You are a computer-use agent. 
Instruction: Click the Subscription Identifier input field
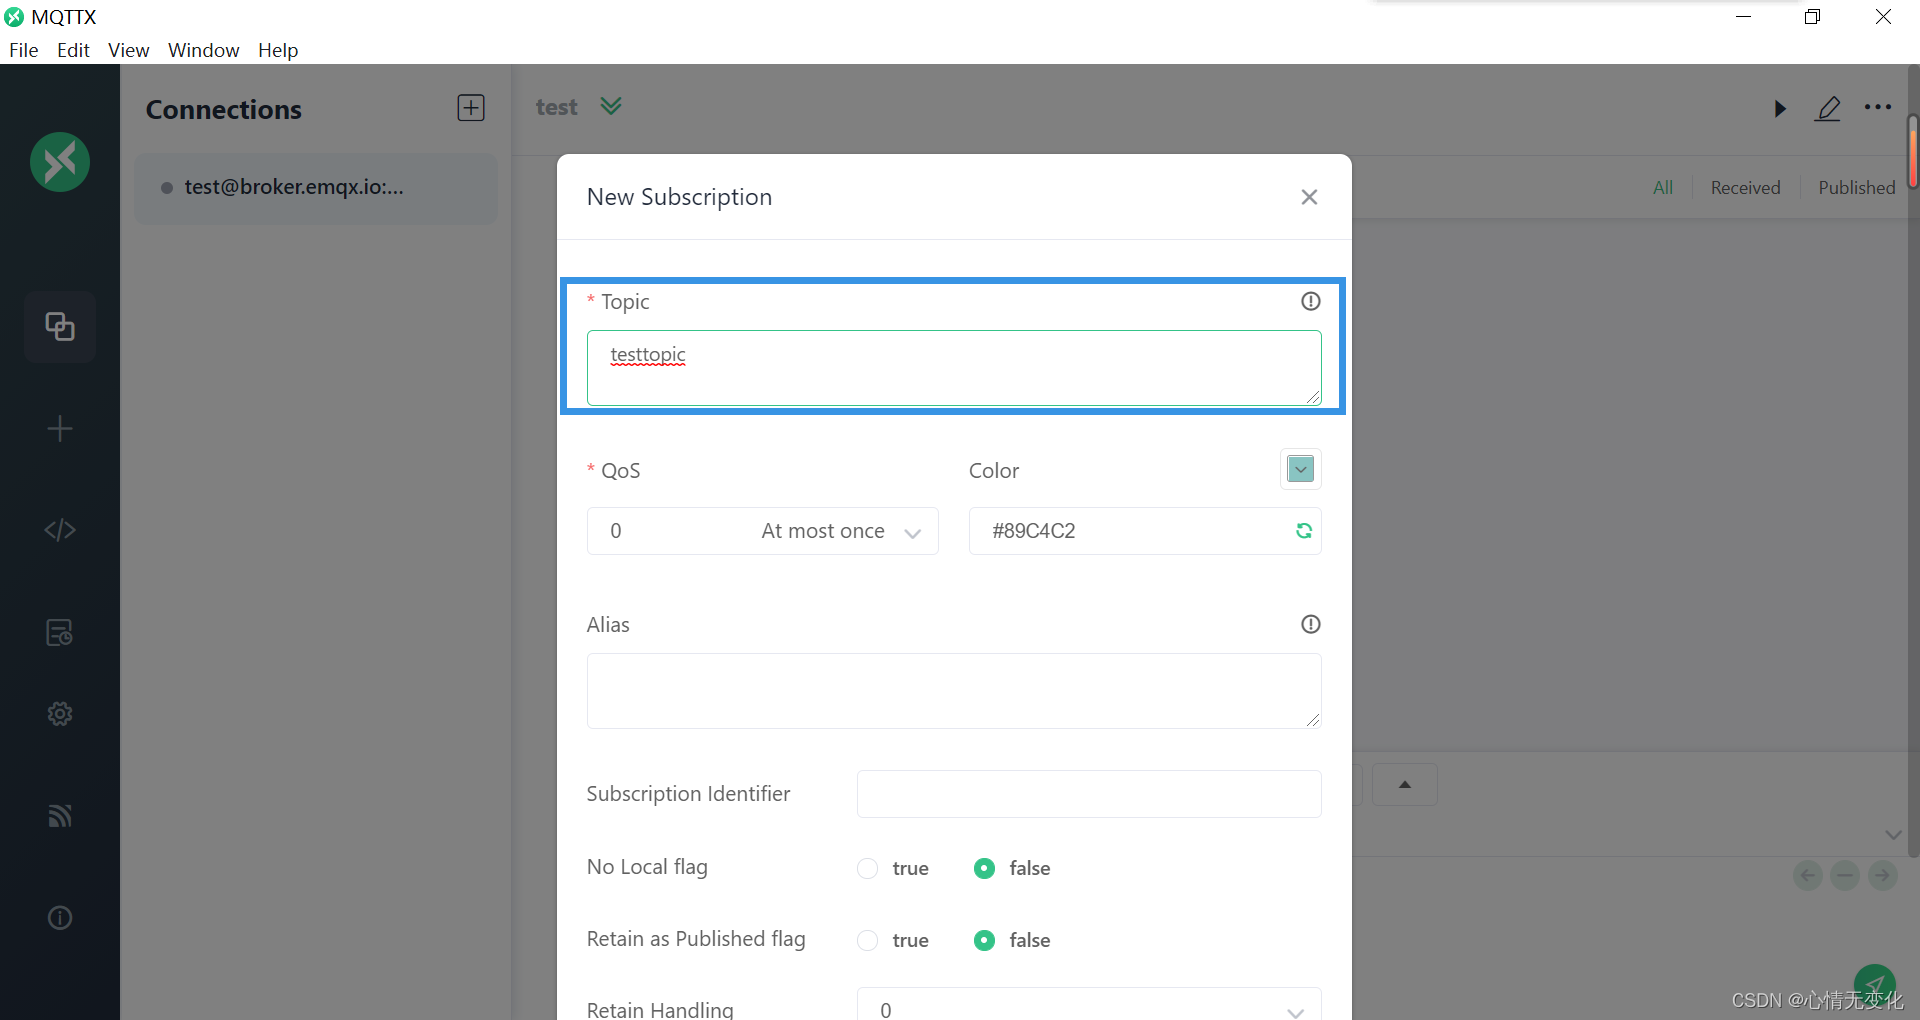(x=1089, y=794)
